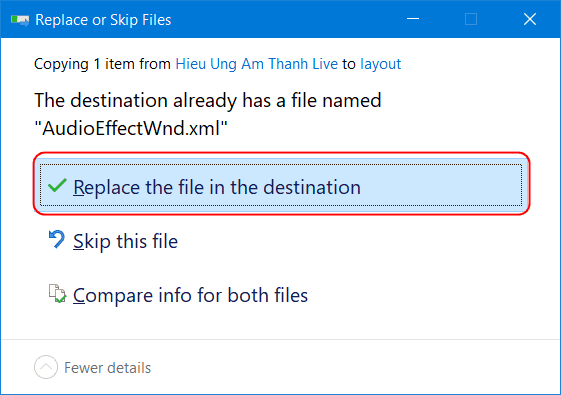Click the "Copying 1 item from" text

point(102,65)
